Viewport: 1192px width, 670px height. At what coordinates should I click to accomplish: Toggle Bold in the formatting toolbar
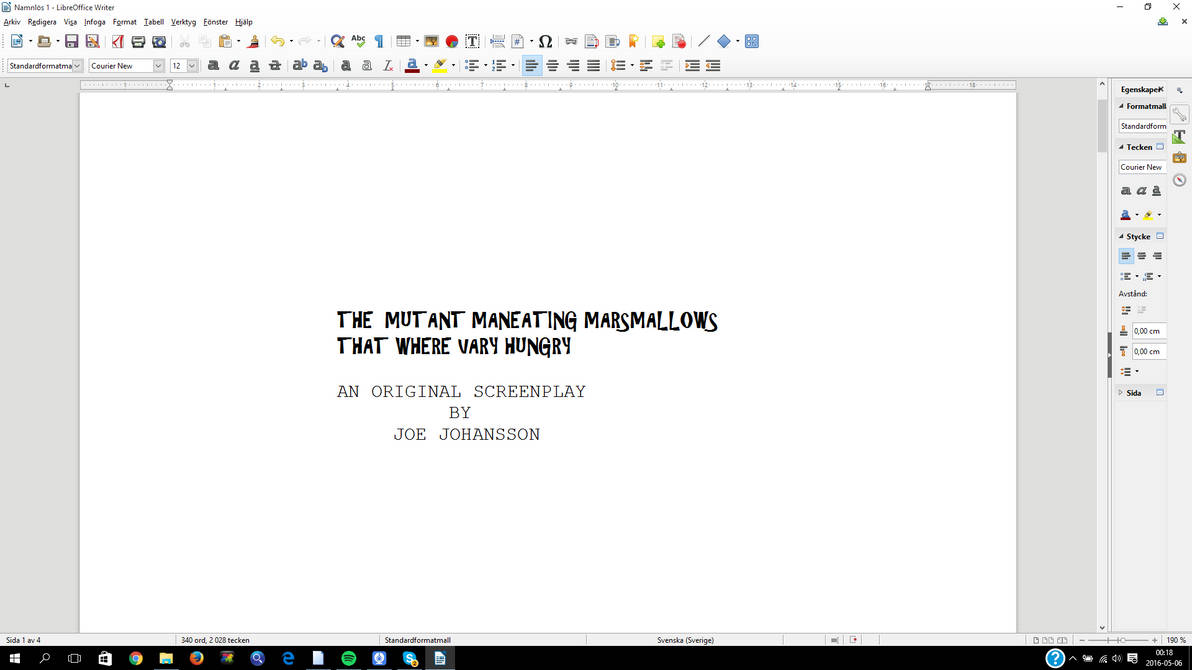point(214,65)
